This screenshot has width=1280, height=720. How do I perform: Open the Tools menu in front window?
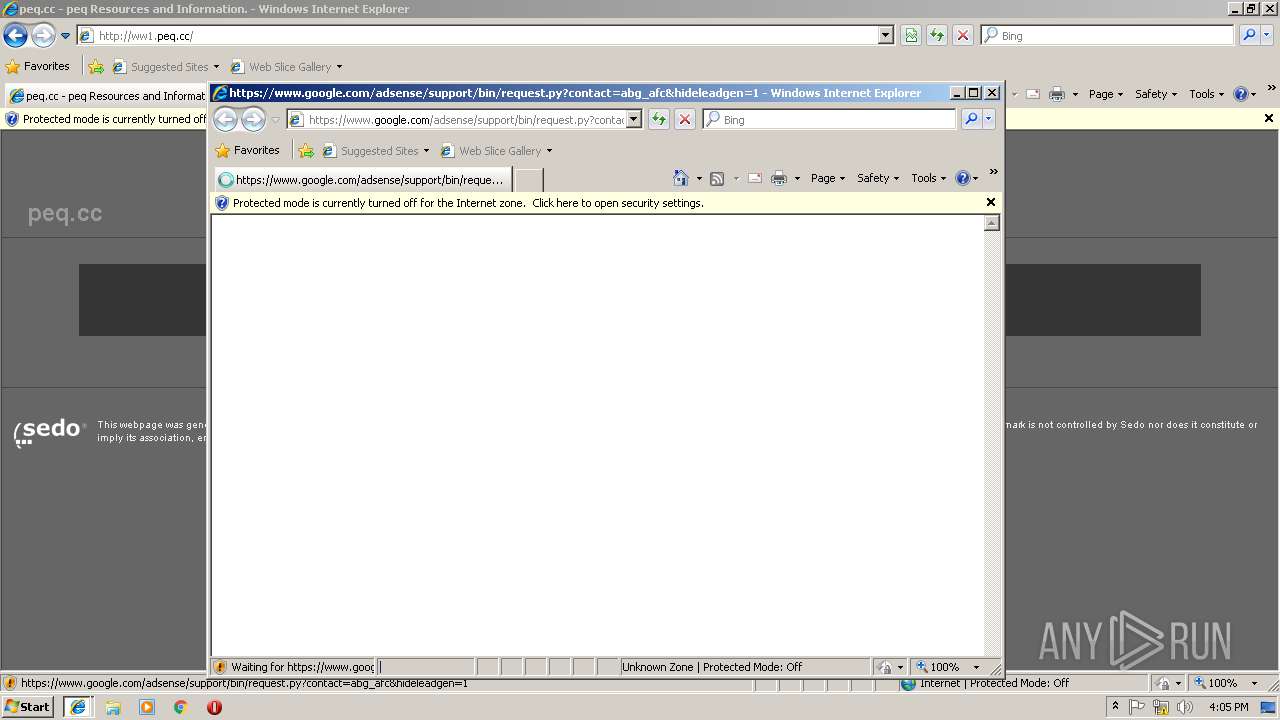[928, 178]
